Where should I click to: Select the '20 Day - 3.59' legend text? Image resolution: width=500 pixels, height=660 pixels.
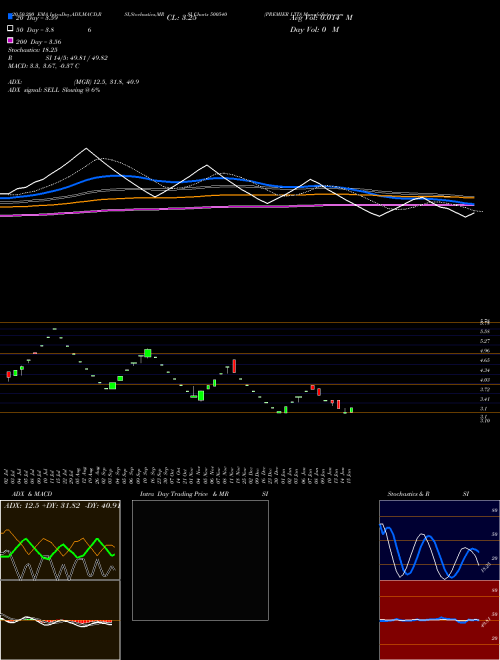[x=37, y=18]
